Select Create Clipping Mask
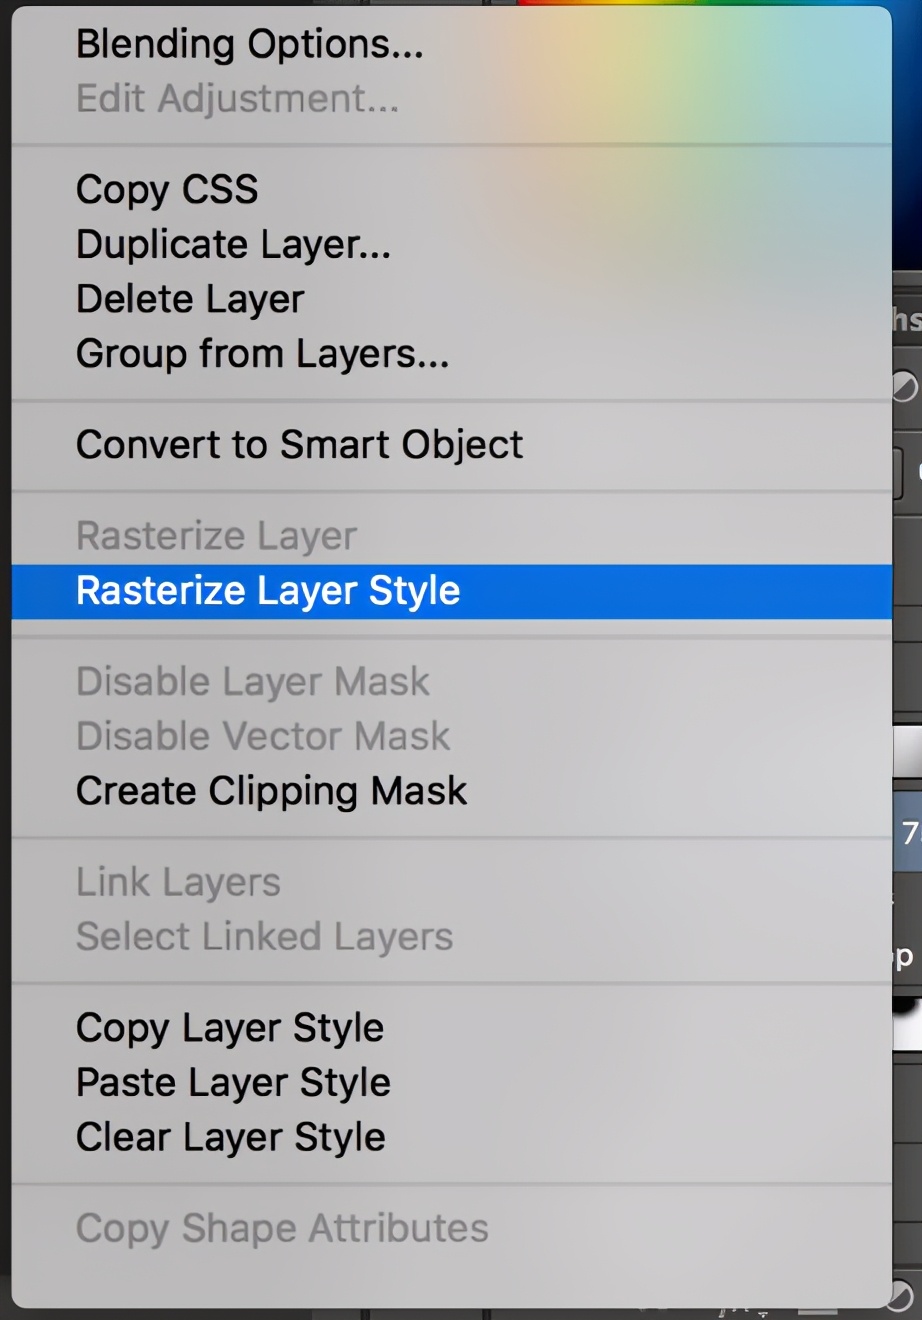This screenshot has width=922, height=1320. point(271,791)
